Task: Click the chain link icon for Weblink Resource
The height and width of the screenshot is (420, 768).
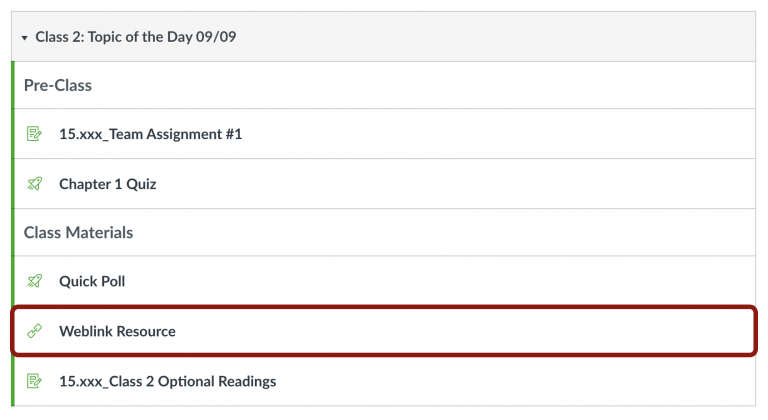Action: pos(35,331)
